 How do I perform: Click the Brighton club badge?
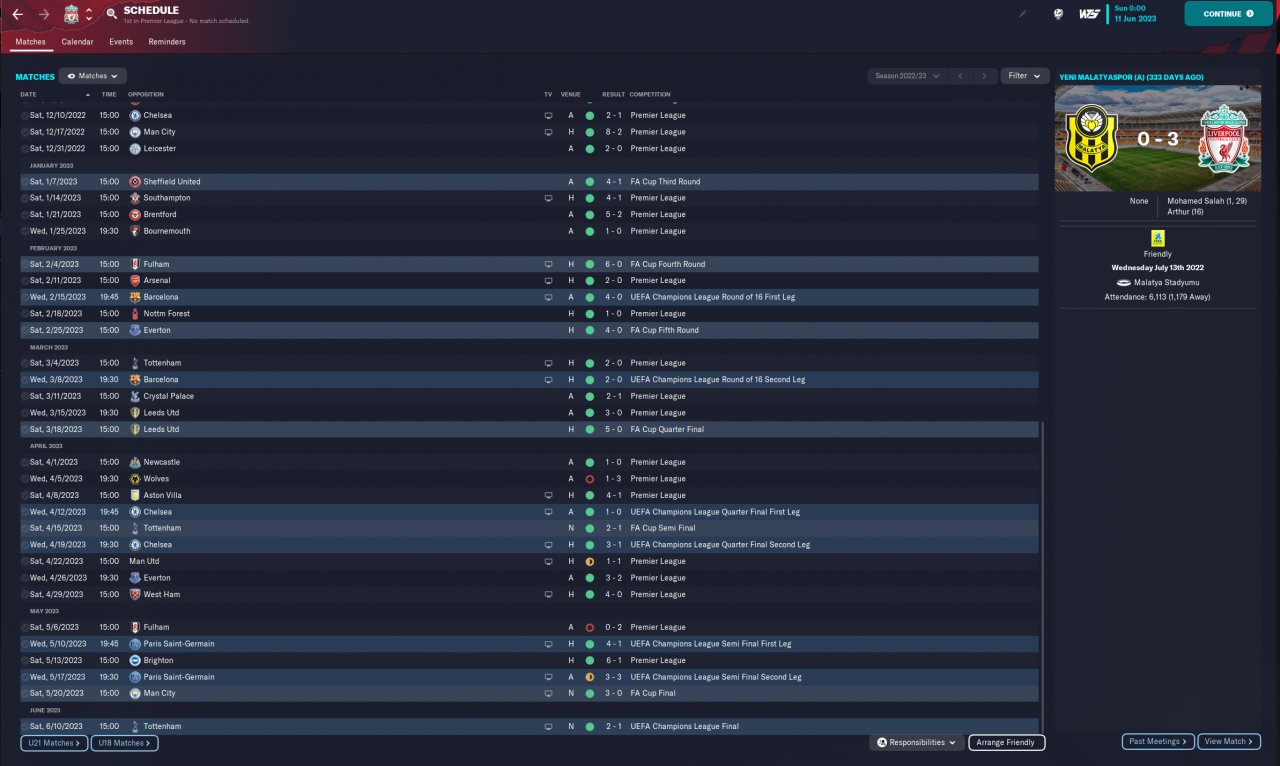(x=135, y=660)
